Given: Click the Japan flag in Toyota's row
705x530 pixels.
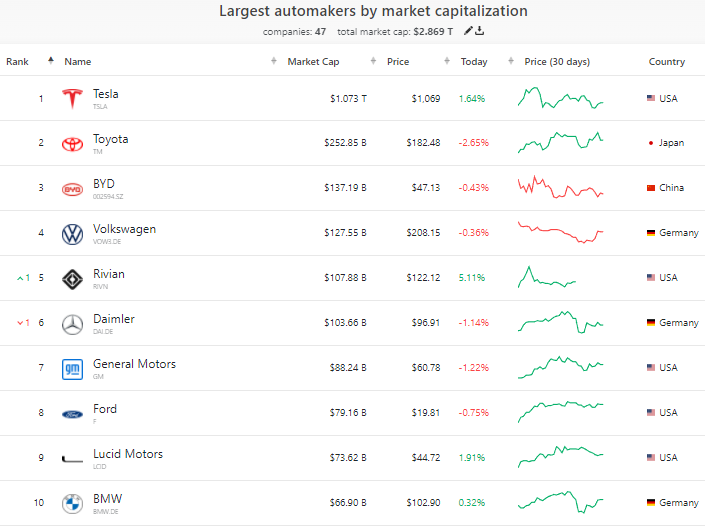Looking at the screenshot, I should pos(651,143).
